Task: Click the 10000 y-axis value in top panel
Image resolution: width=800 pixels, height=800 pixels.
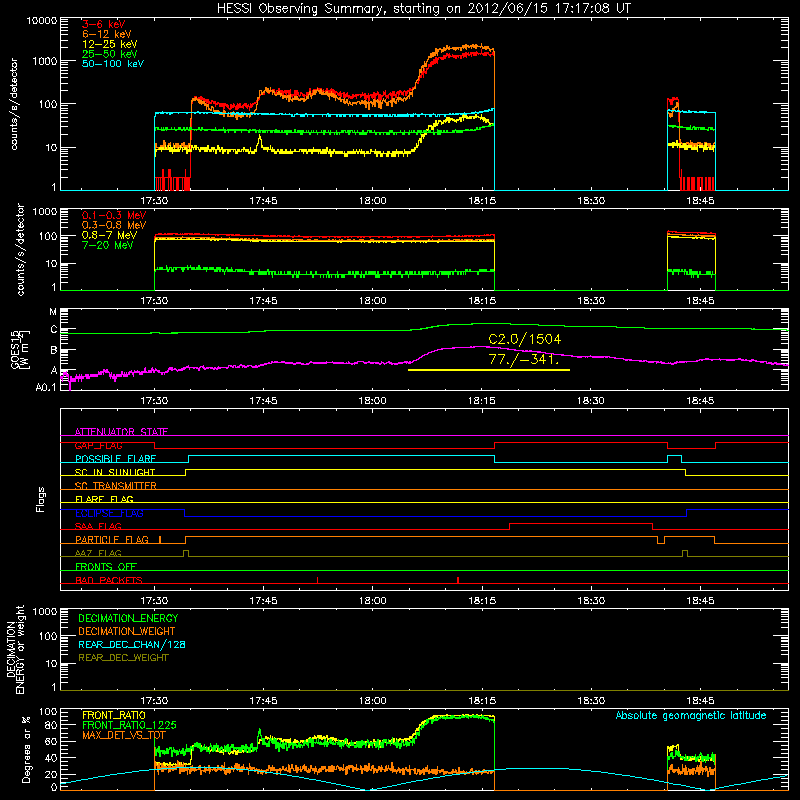Action: (x=42, y=20)
